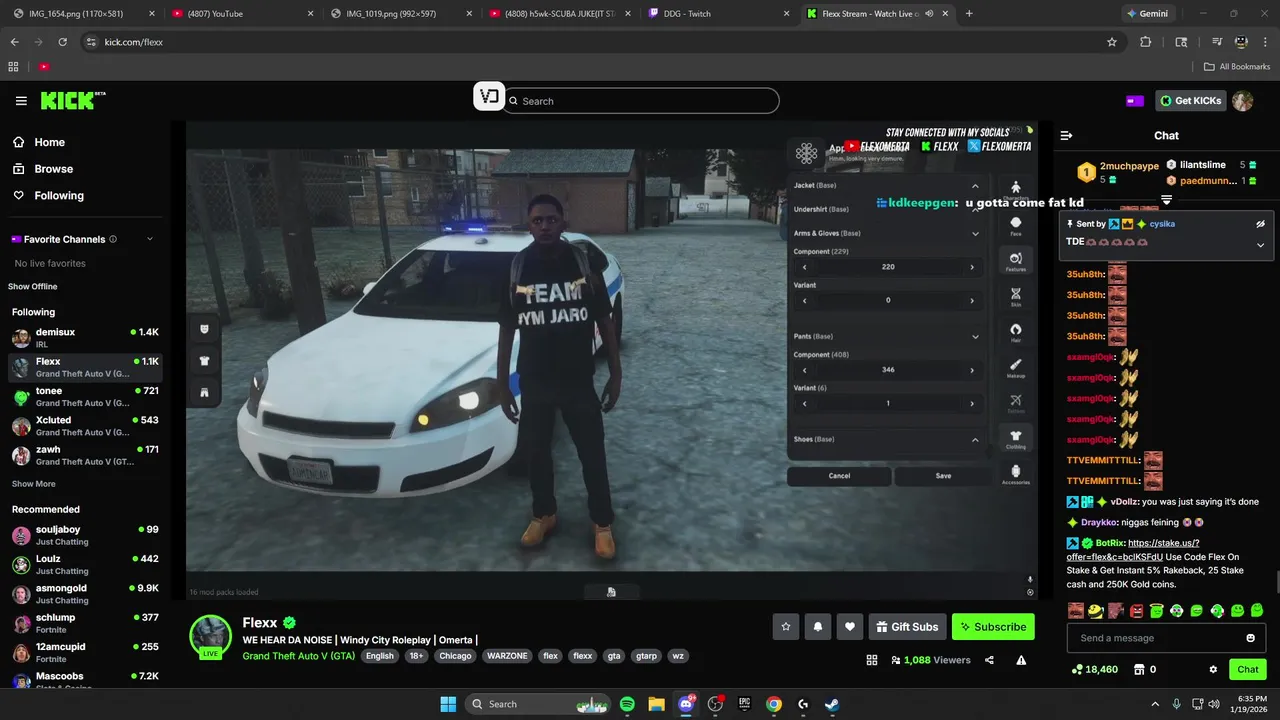Click Get KICKs button
Viewport: 1280px width, 720px height.
1190,101
